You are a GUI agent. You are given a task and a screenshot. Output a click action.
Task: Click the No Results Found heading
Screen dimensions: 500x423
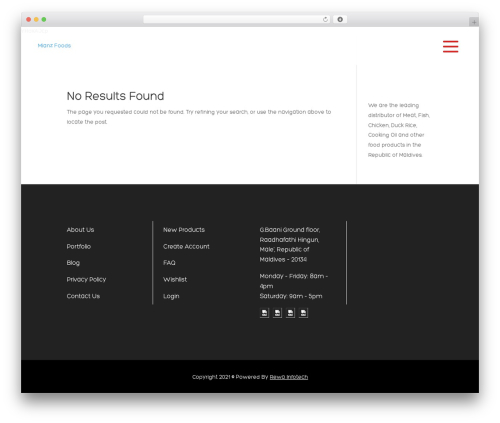(x=115, y=96)
